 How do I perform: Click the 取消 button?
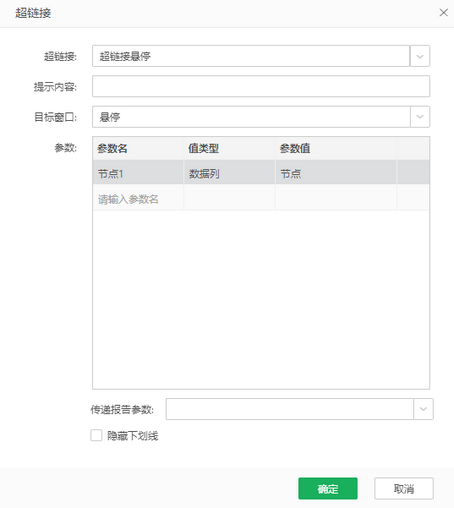404,488
